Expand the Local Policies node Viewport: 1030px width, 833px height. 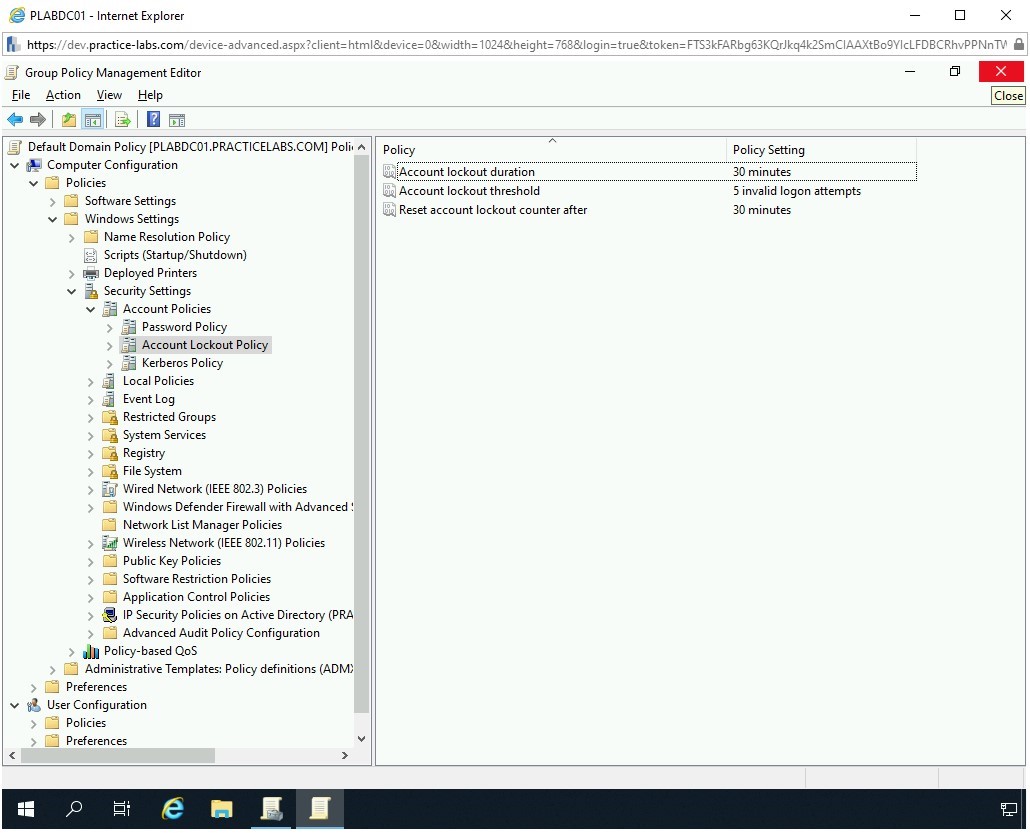click(91, 381)
